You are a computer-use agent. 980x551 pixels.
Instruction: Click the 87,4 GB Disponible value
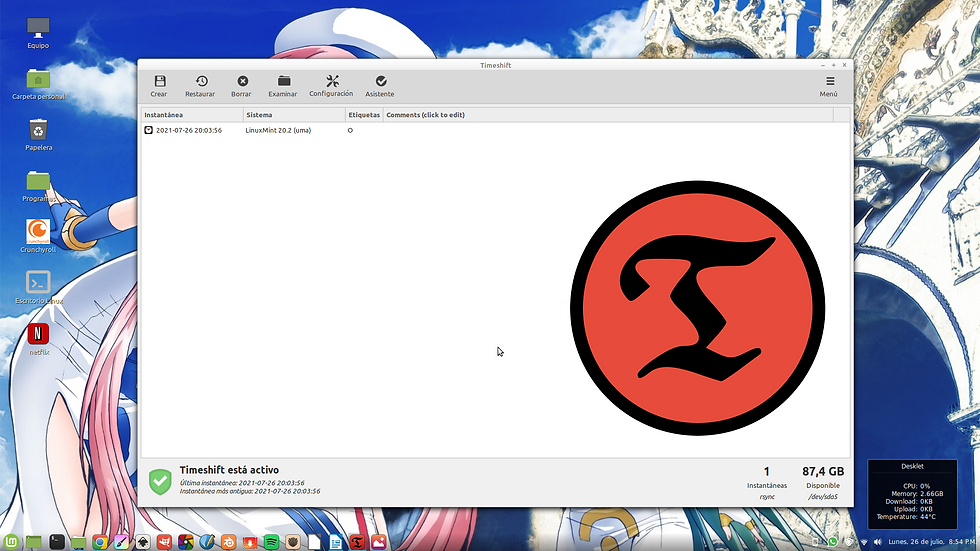pos(823,472)
